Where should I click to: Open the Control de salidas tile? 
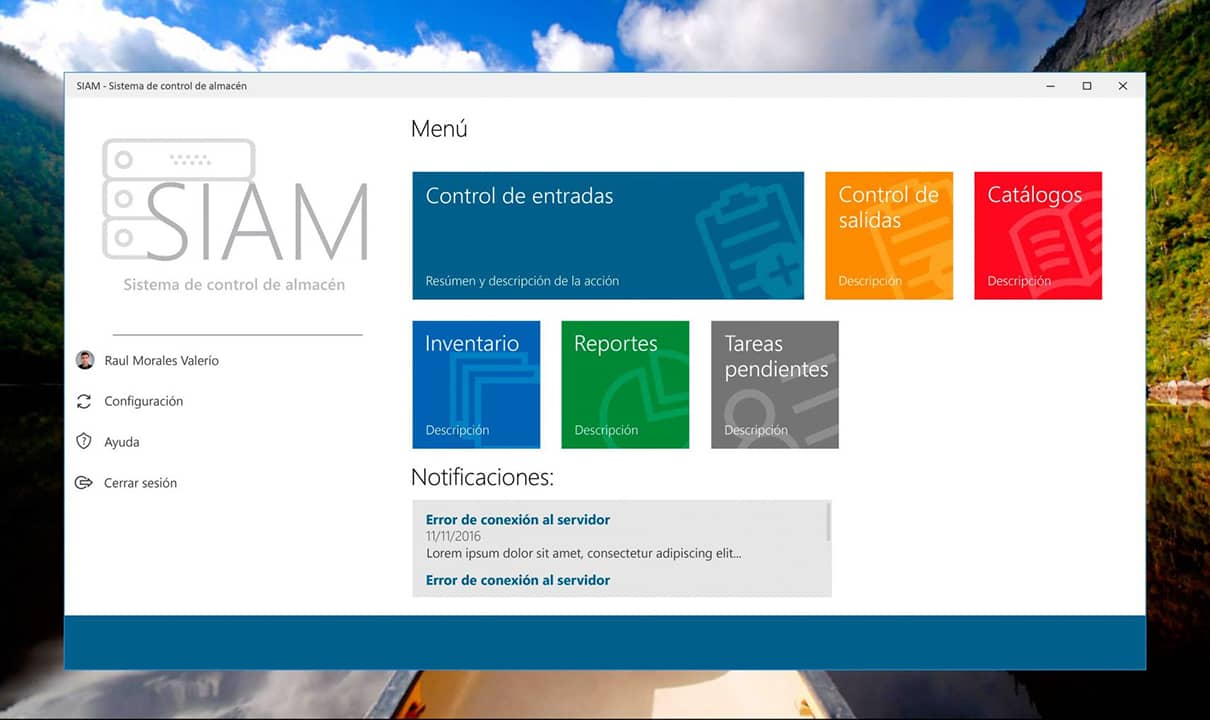[889, 235]
